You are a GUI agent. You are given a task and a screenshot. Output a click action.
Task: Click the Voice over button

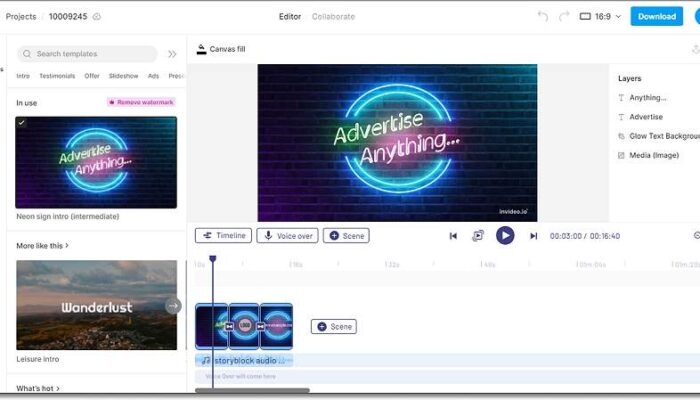pyautogui.click(x=288, y=236)
